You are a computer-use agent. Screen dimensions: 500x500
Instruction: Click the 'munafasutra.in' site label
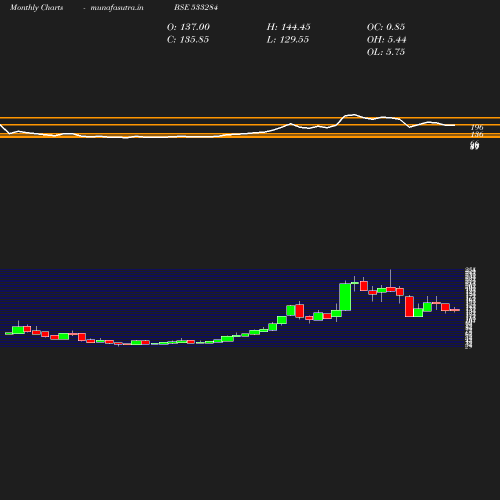click(117, 8)
